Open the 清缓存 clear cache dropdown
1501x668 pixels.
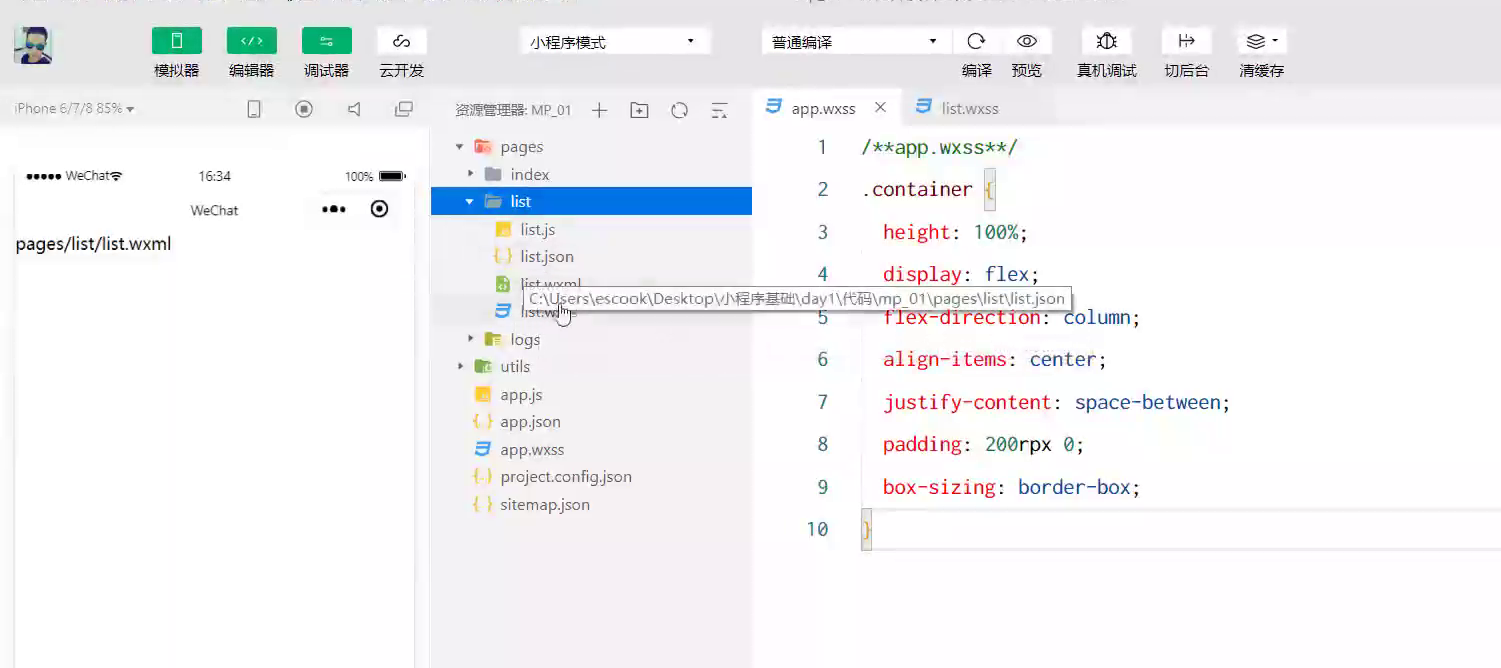click(x=1262, y=41)
